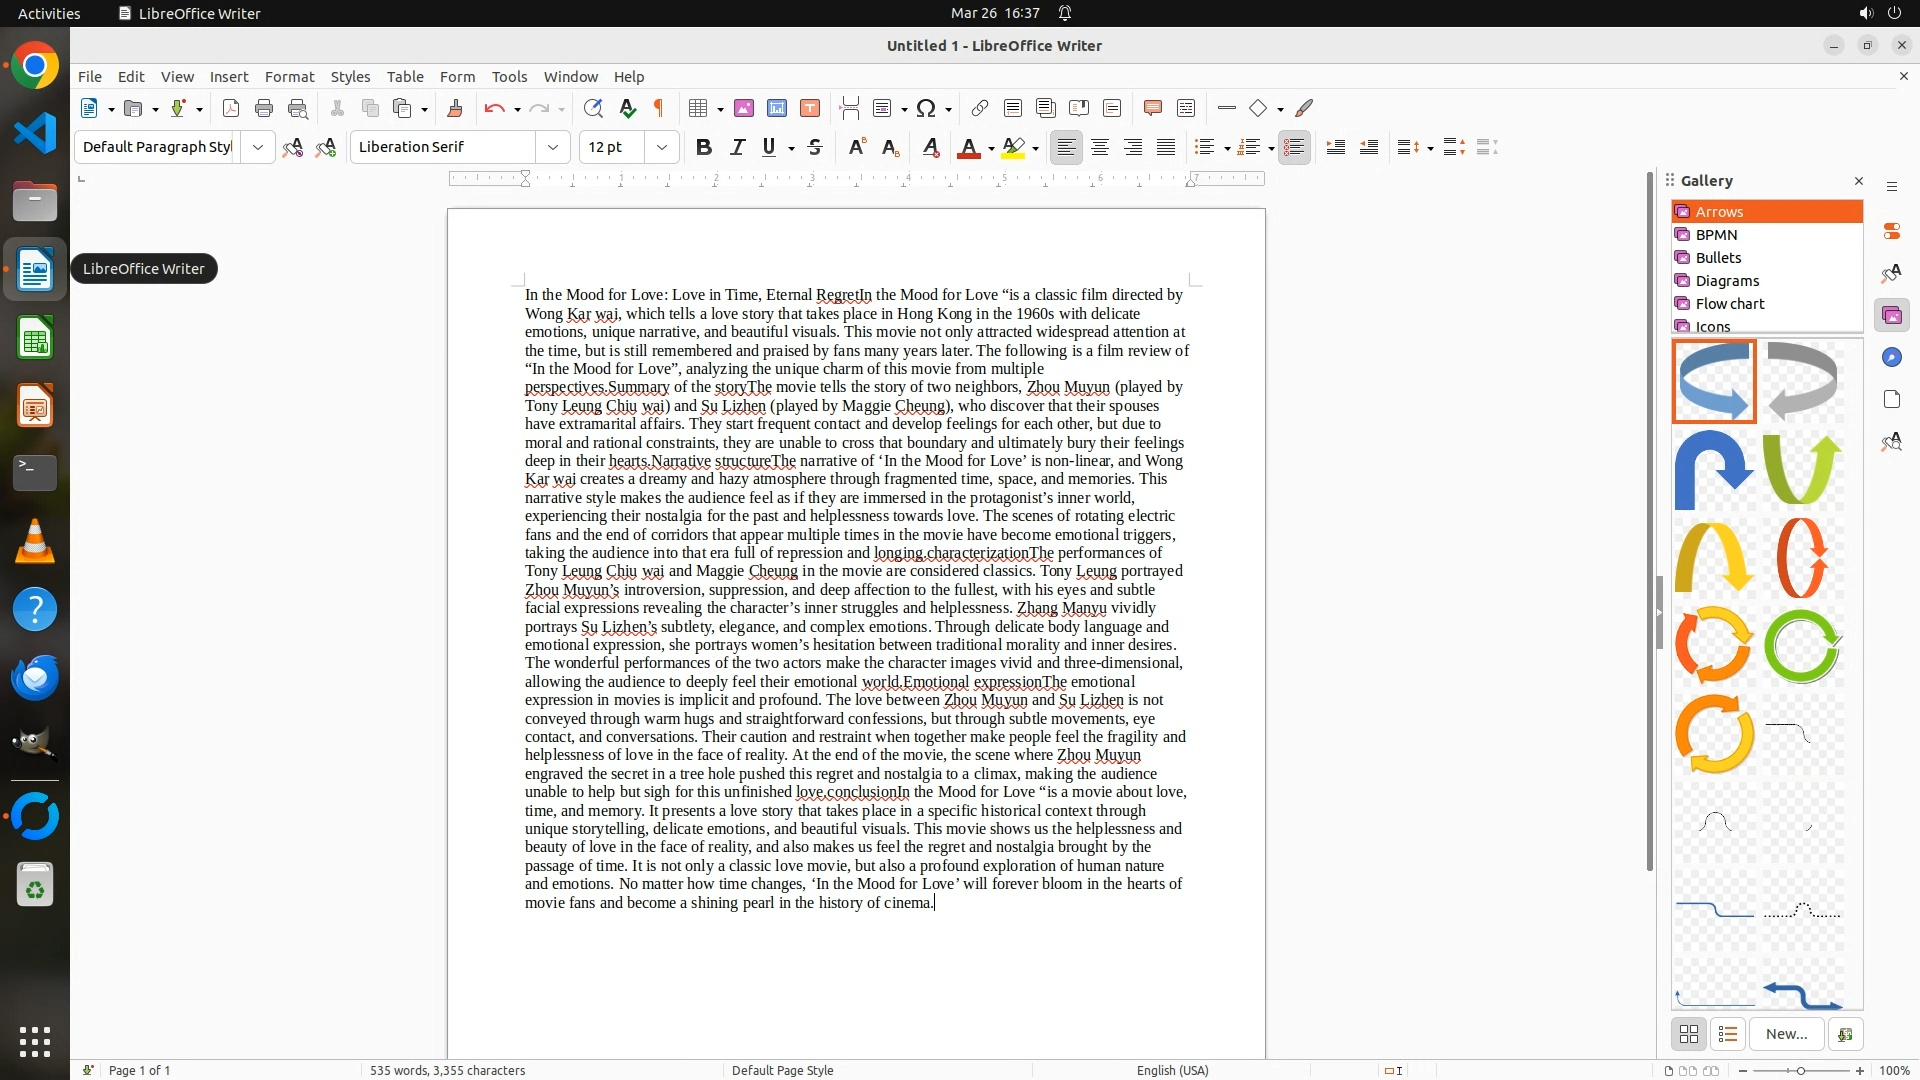
Task: Open the Table menu
Action: click(x=405, y=77)
